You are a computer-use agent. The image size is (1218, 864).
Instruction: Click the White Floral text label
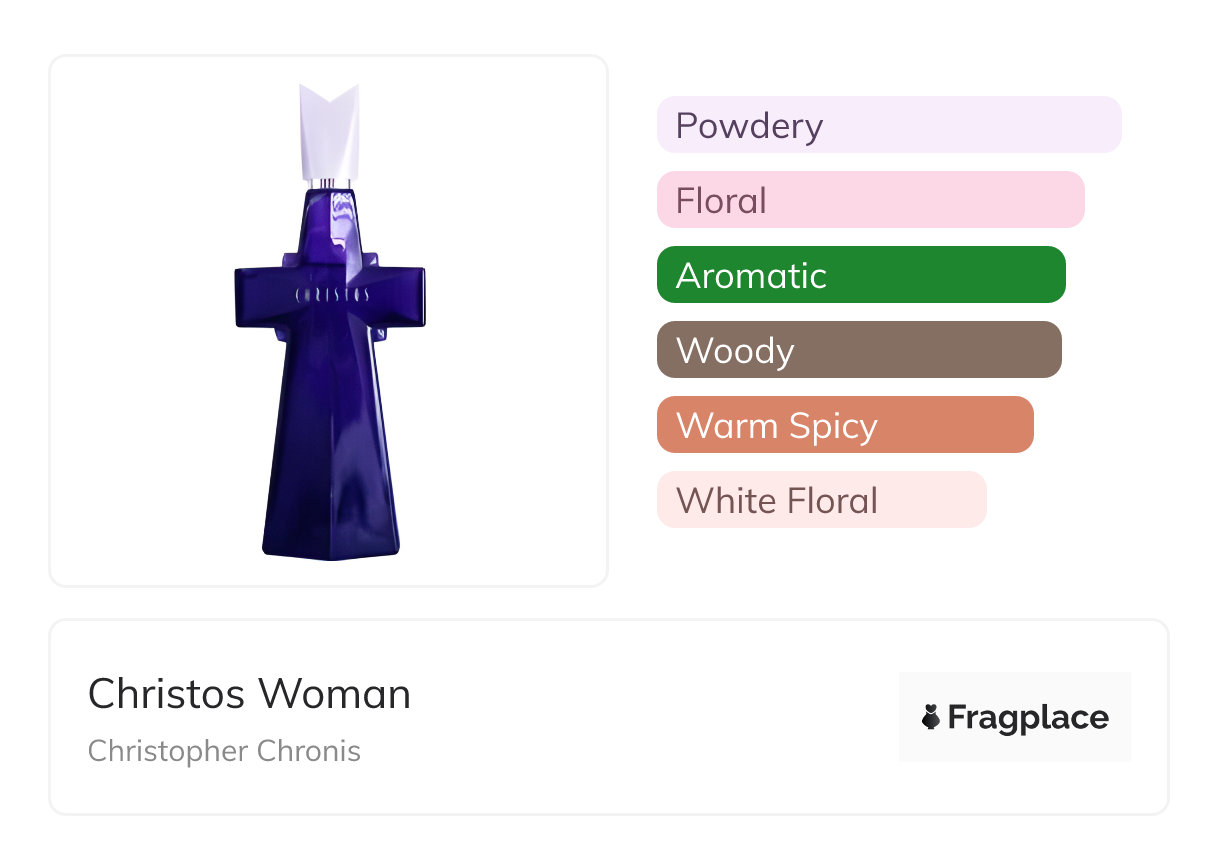(x=777, y=501)
